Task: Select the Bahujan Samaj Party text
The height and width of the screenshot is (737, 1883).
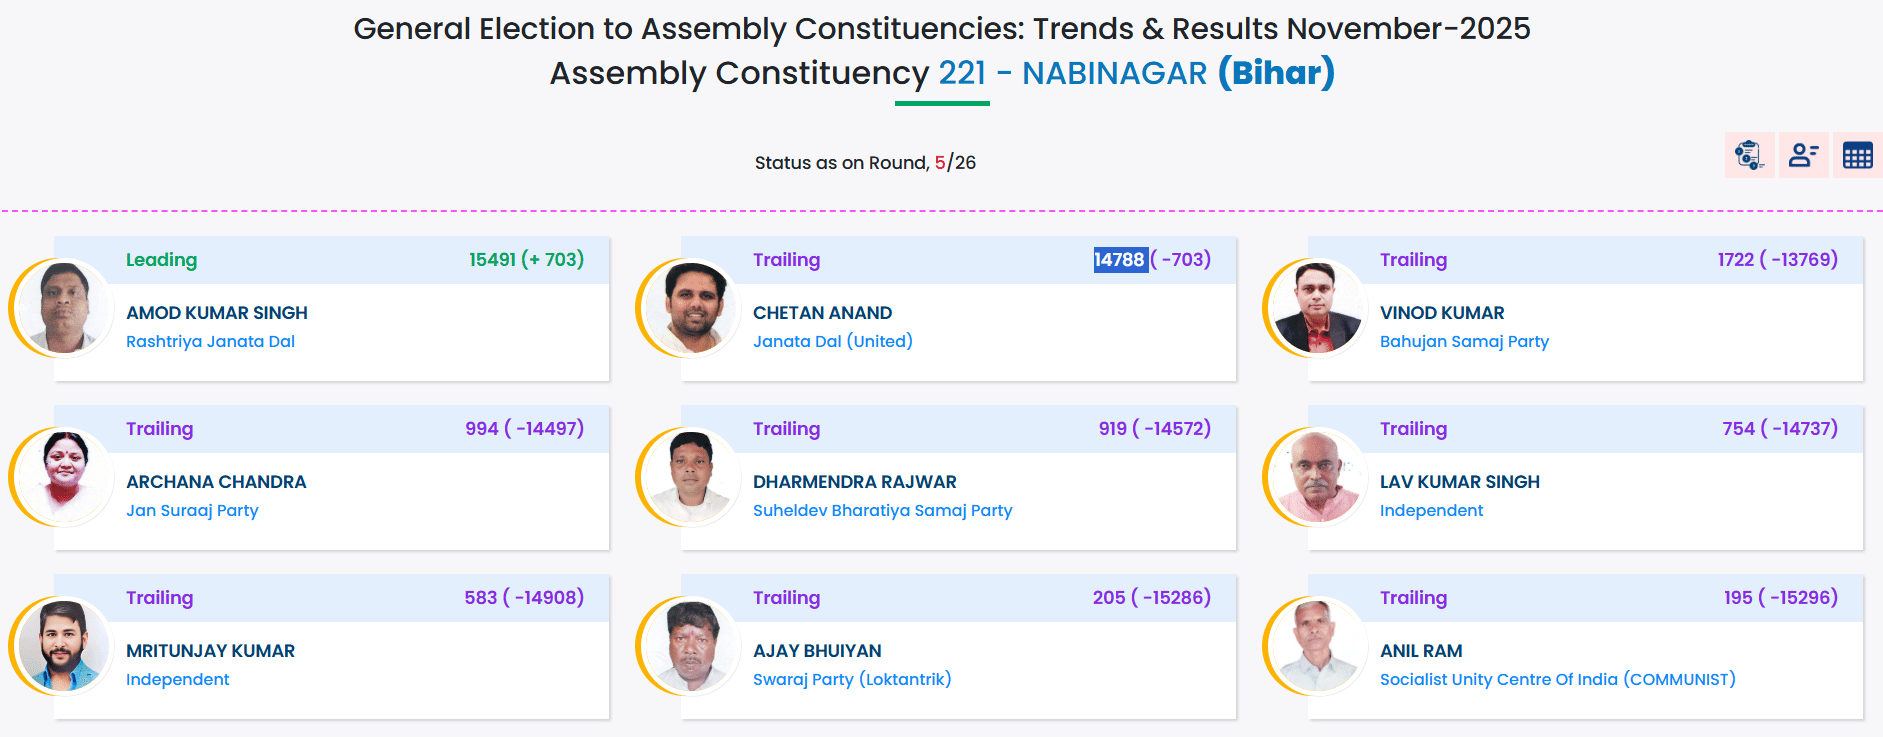Action: (1464, 341)
